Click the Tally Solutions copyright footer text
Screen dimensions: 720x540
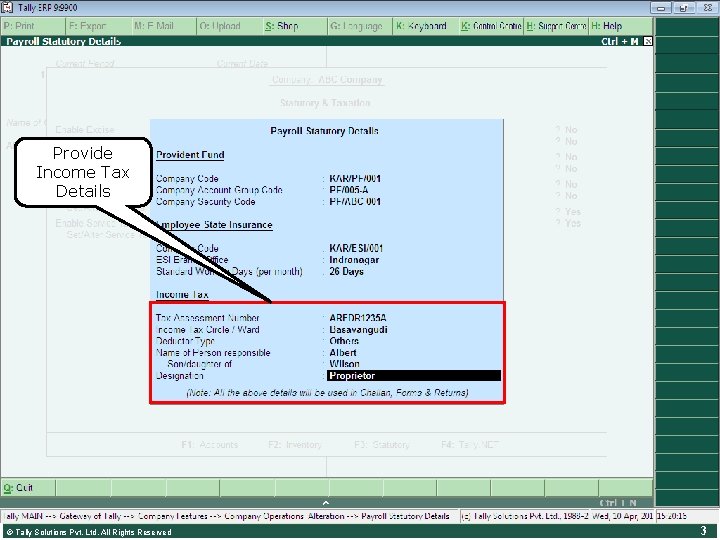[x=89, y=532]
